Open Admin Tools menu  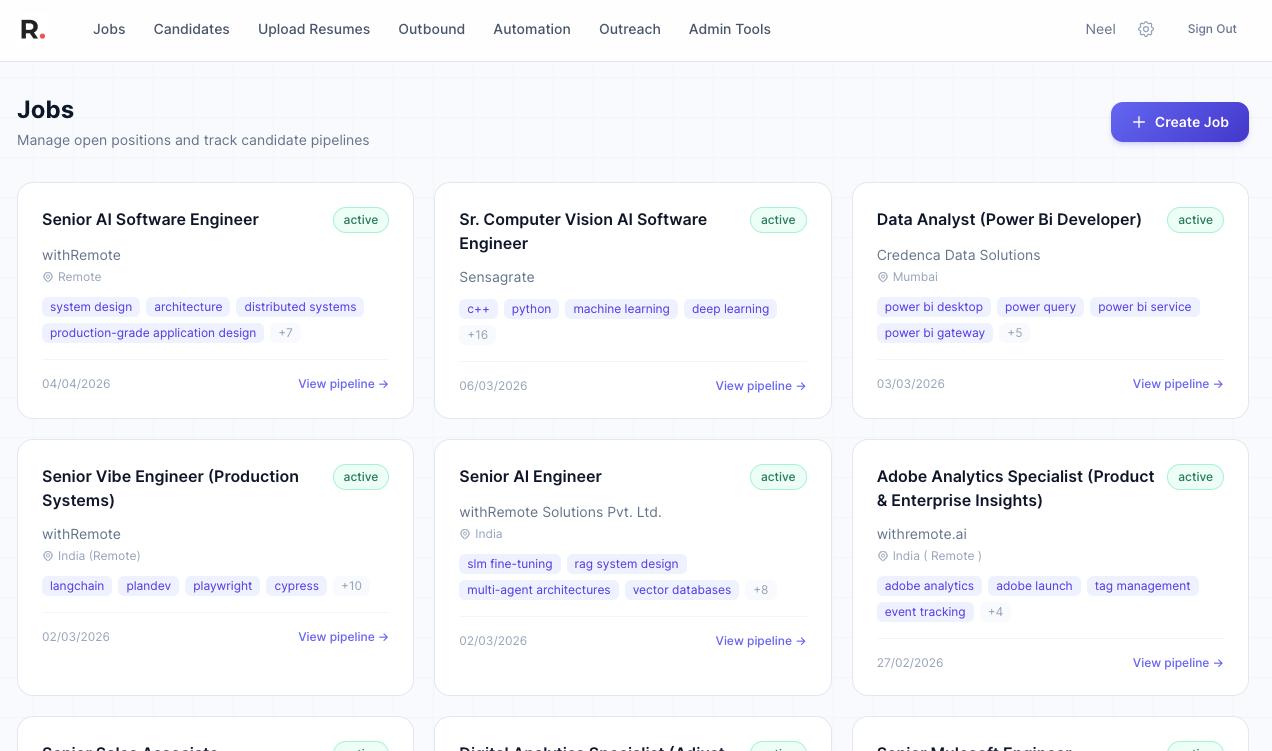(730, 29)
